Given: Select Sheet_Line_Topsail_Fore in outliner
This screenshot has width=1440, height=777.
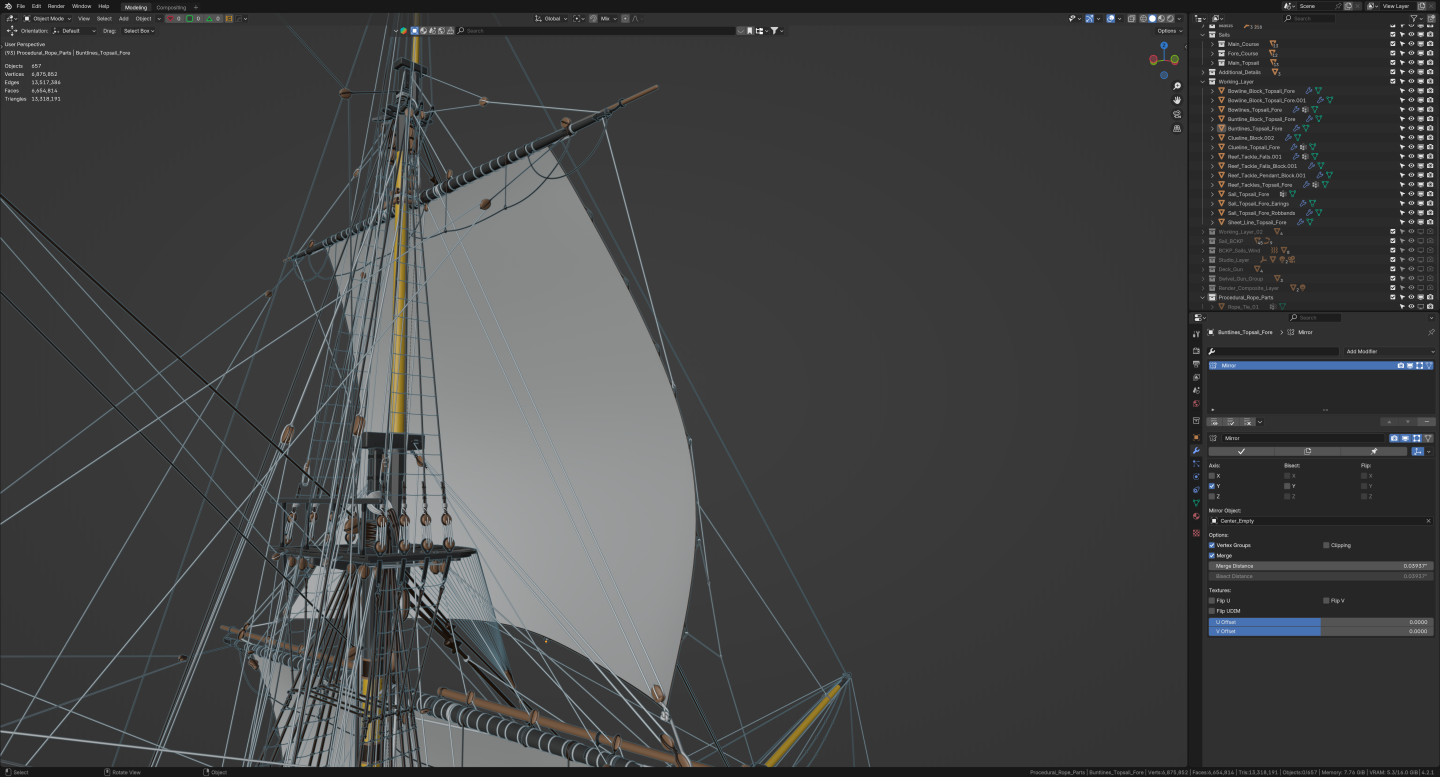Looking at the screenshot, I should pos(1257,222).
